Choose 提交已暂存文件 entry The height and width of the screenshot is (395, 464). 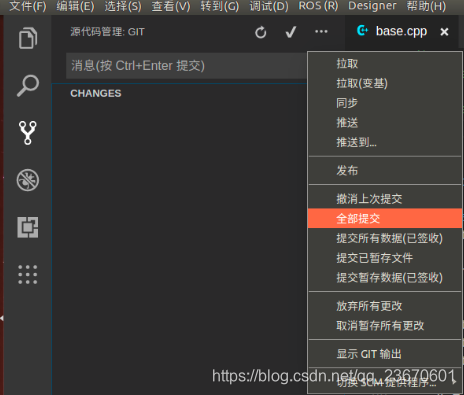(x=385, y=258)
